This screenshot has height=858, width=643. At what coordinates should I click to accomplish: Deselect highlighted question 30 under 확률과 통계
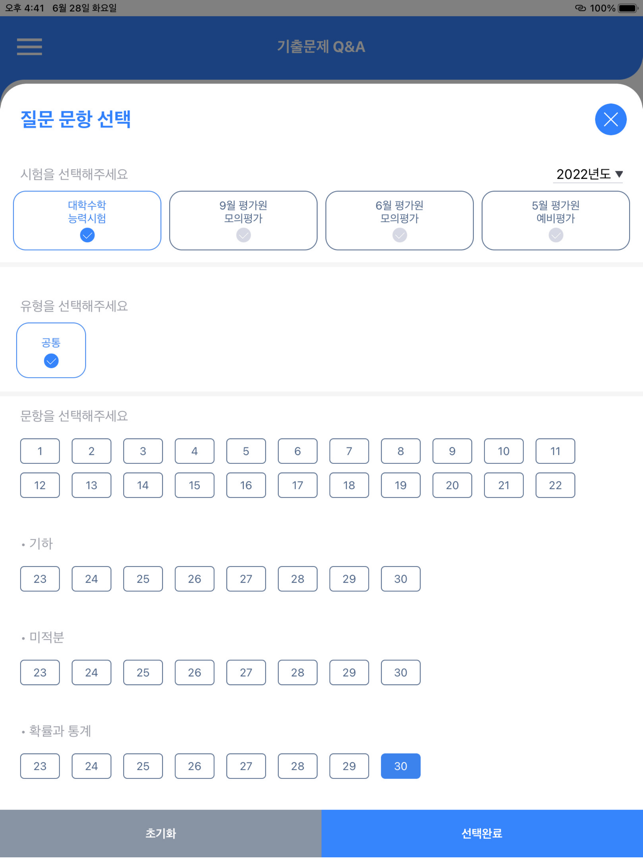click(x=401, y=766)
